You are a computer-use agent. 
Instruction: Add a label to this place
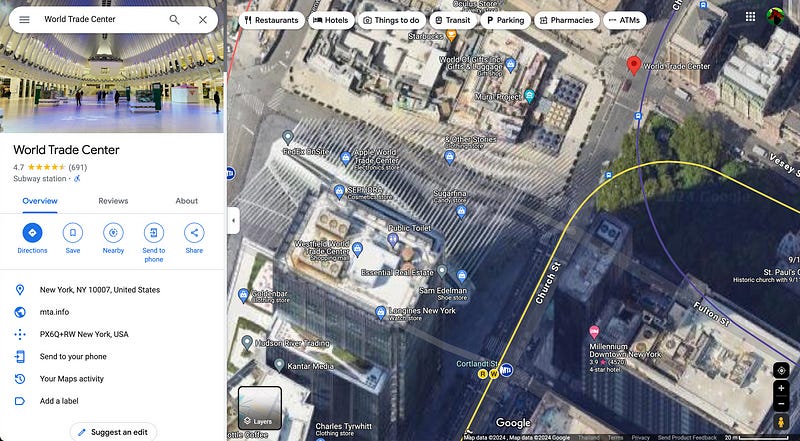(112, 401)
